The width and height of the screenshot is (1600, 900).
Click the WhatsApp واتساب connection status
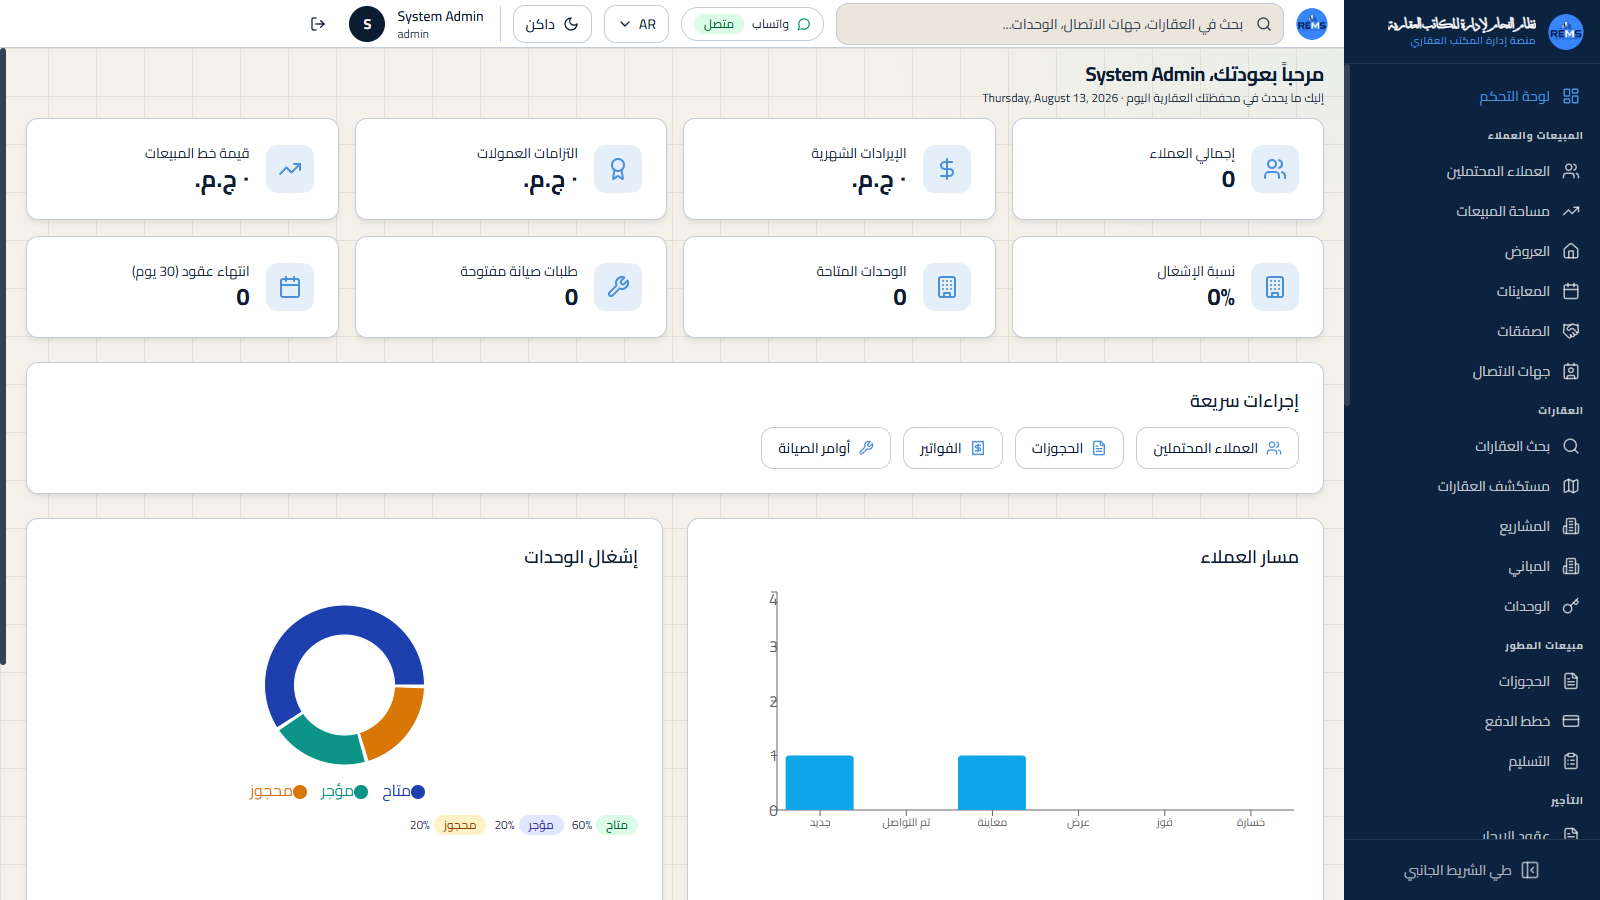tap(752, 24)
